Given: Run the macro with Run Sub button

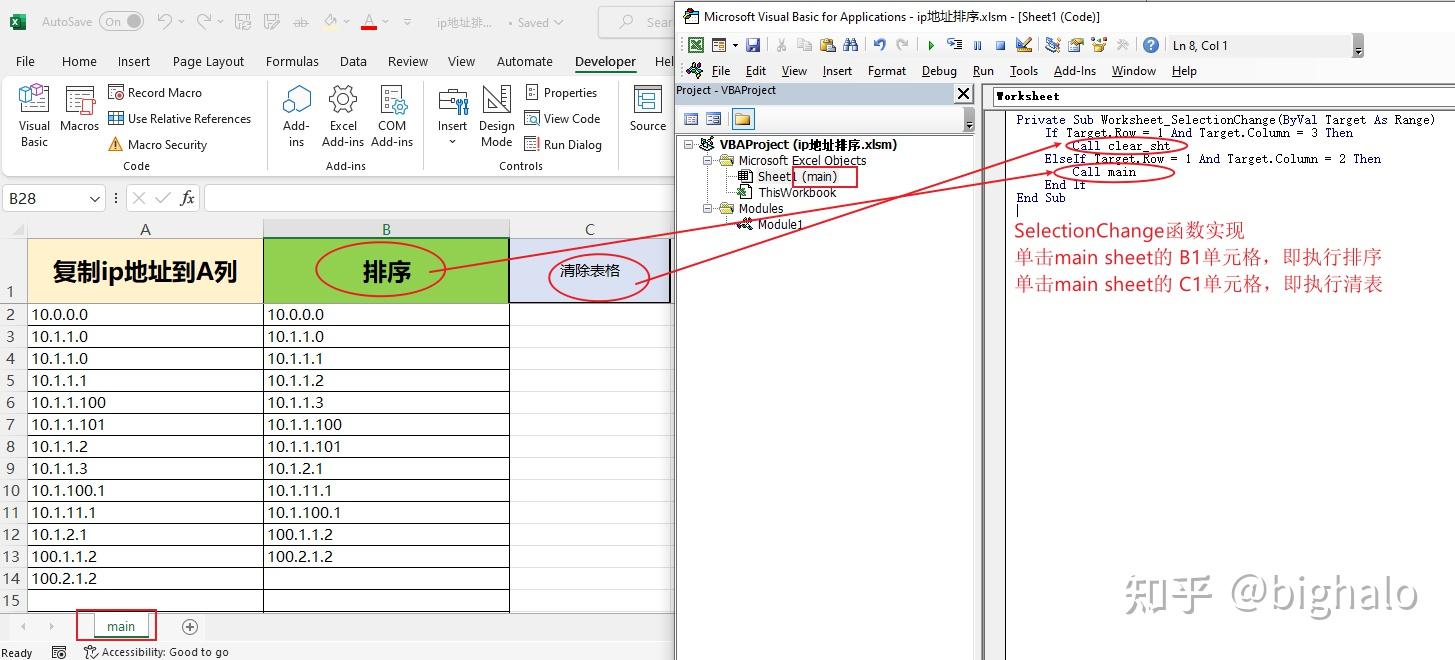Looking at the screenshot, I should (x=930, y=45).
